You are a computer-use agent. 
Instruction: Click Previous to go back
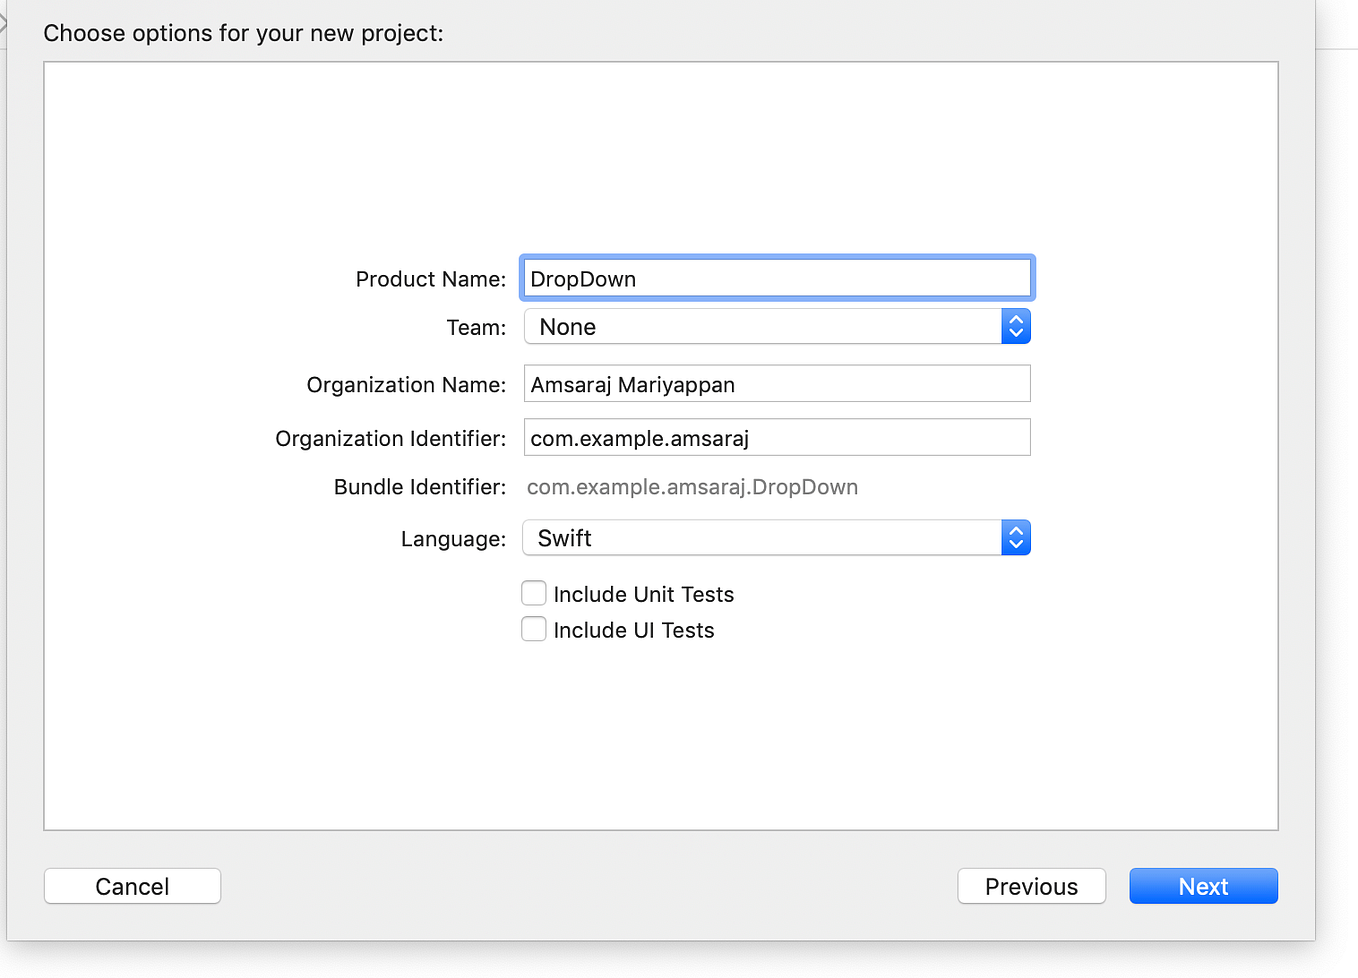click(x=1031, y=886)
